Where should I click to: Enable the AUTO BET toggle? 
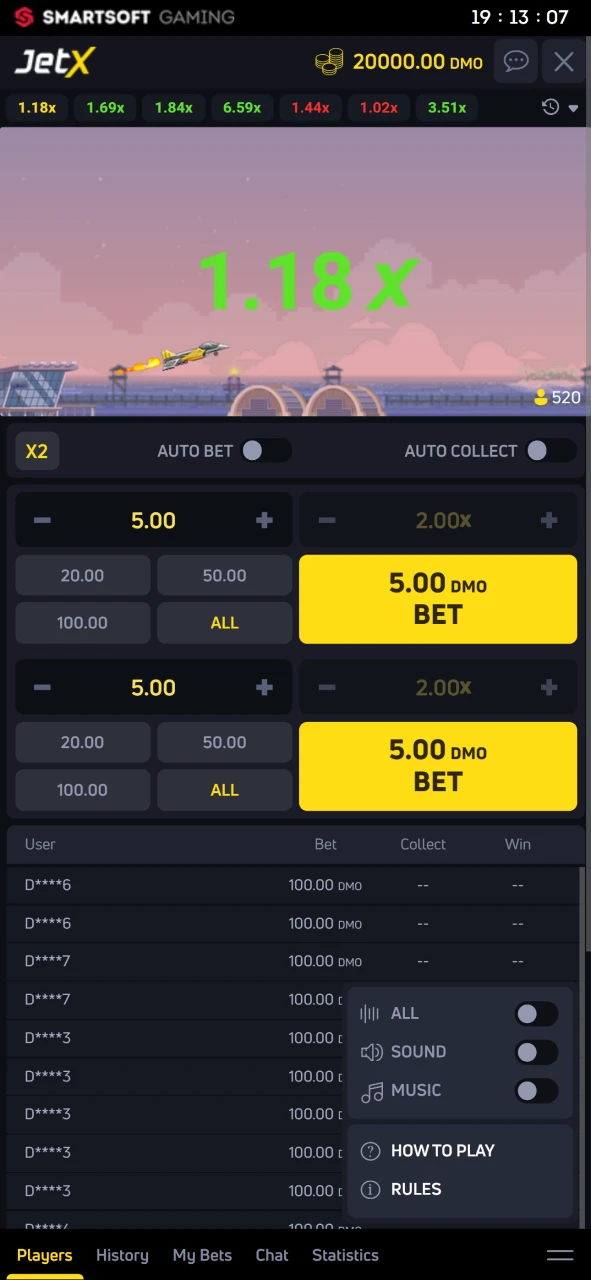click(x=266, y=451)
